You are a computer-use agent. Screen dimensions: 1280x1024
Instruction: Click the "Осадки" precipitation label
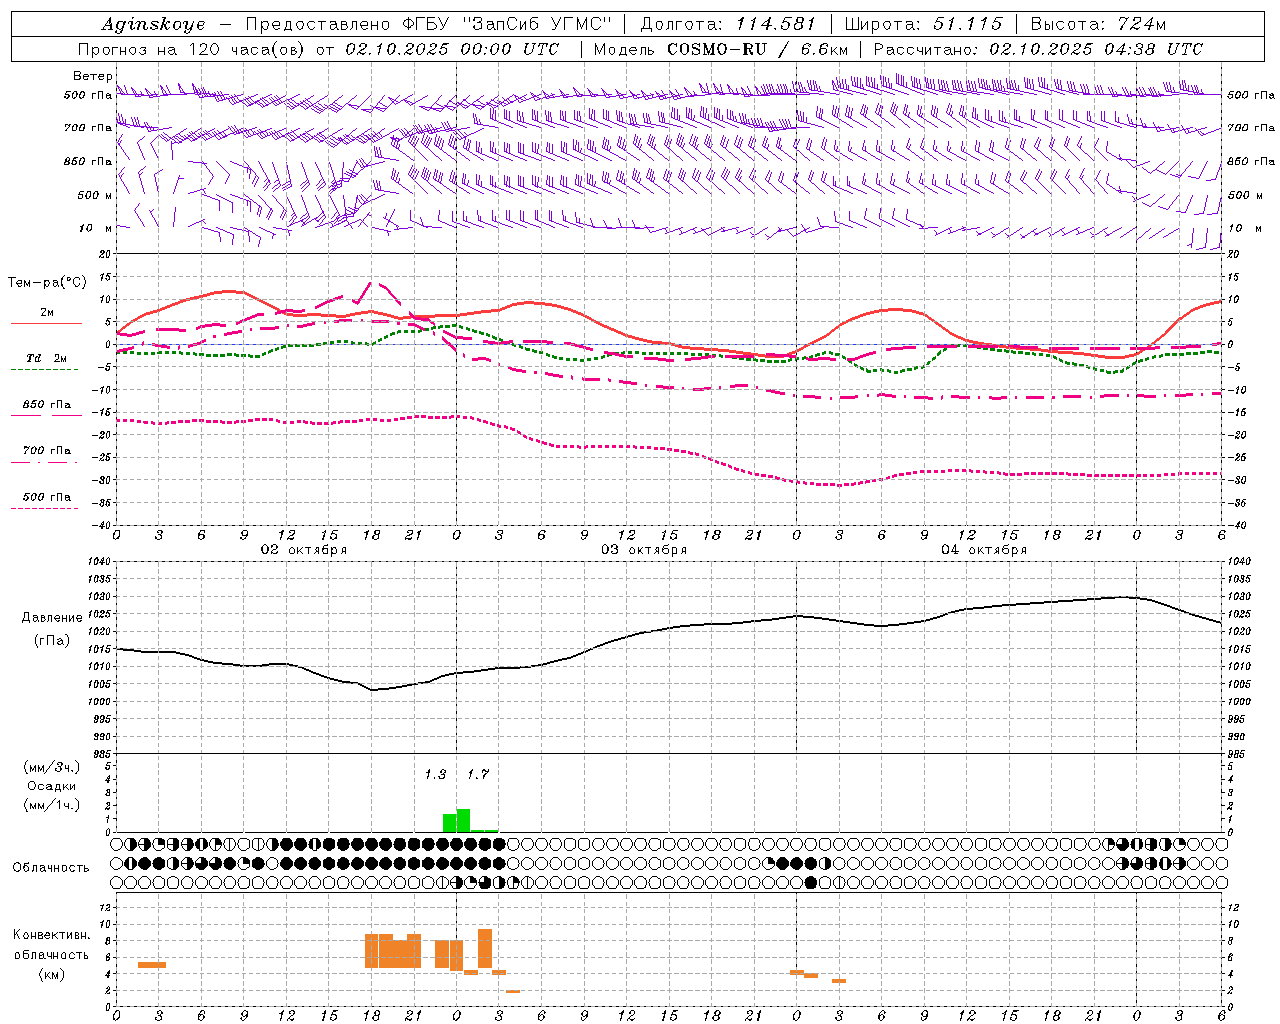pyautogui.click(x=51, y=786)
